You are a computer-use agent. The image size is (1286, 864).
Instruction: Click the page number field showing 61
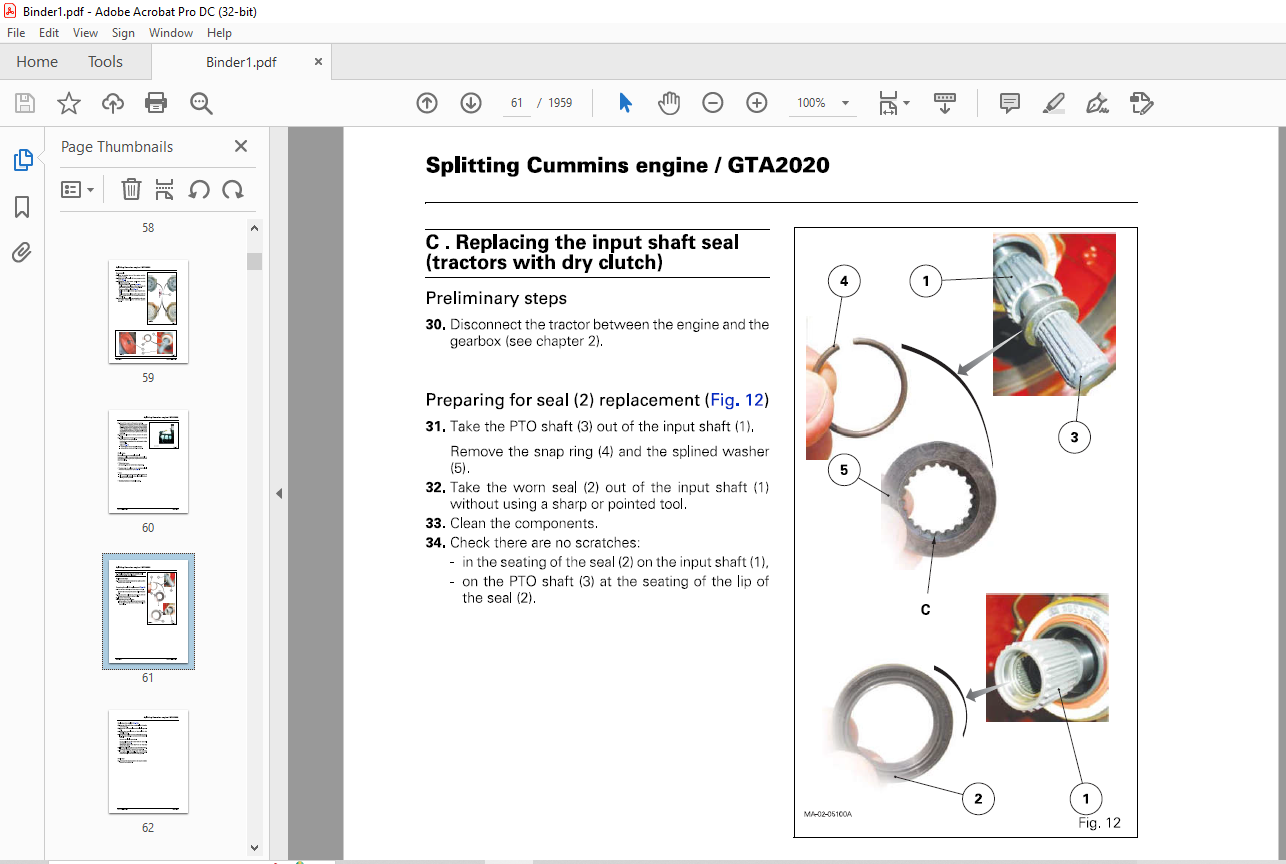516,103
